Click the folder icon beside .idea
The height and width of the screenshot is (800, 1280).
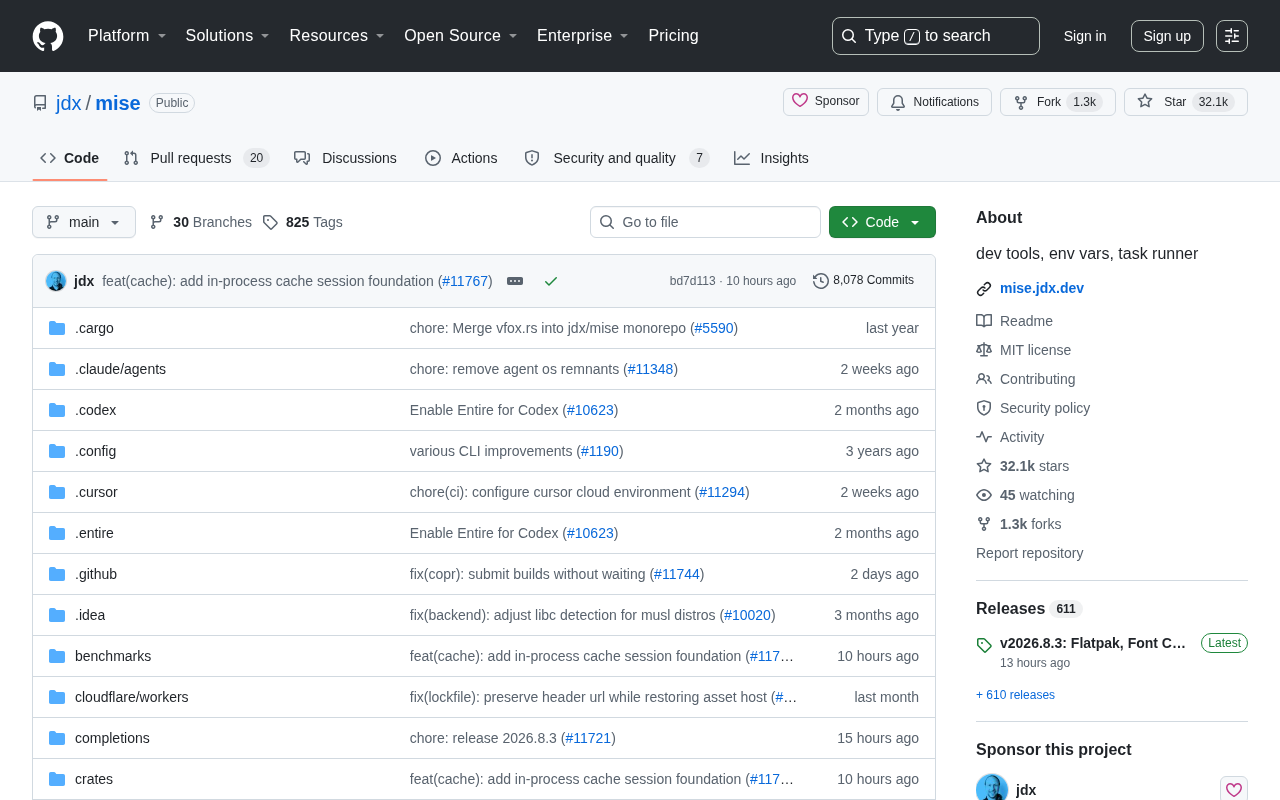click(x=57, y=615)
